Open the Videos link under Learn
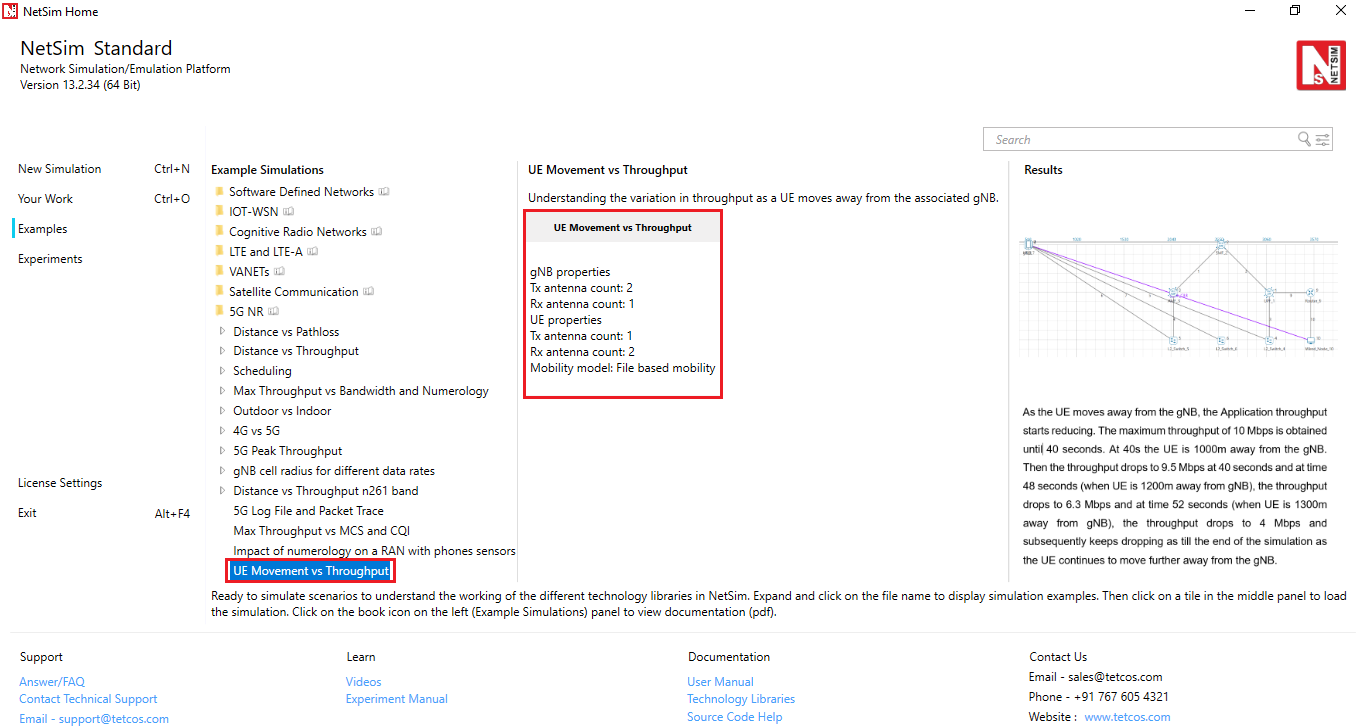 click(x=364, y=682)
